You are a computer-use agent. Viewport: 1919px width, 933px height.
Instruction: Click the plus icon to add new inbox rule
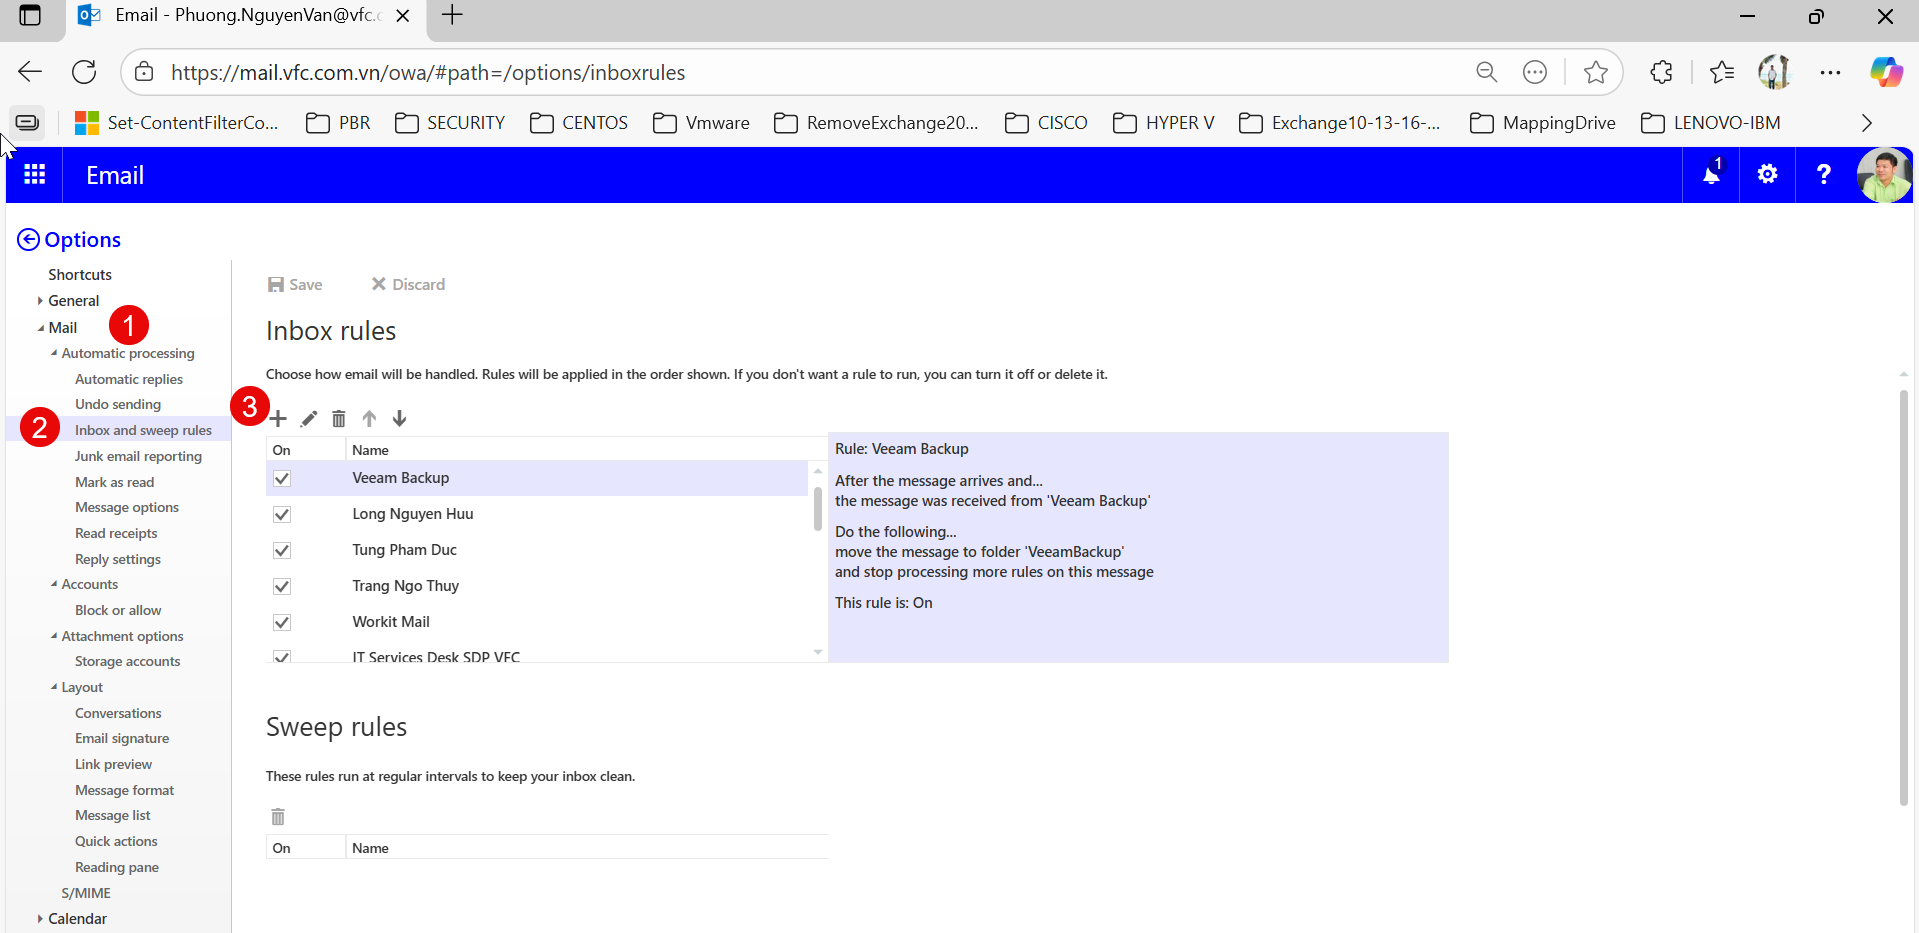point(279,419)
